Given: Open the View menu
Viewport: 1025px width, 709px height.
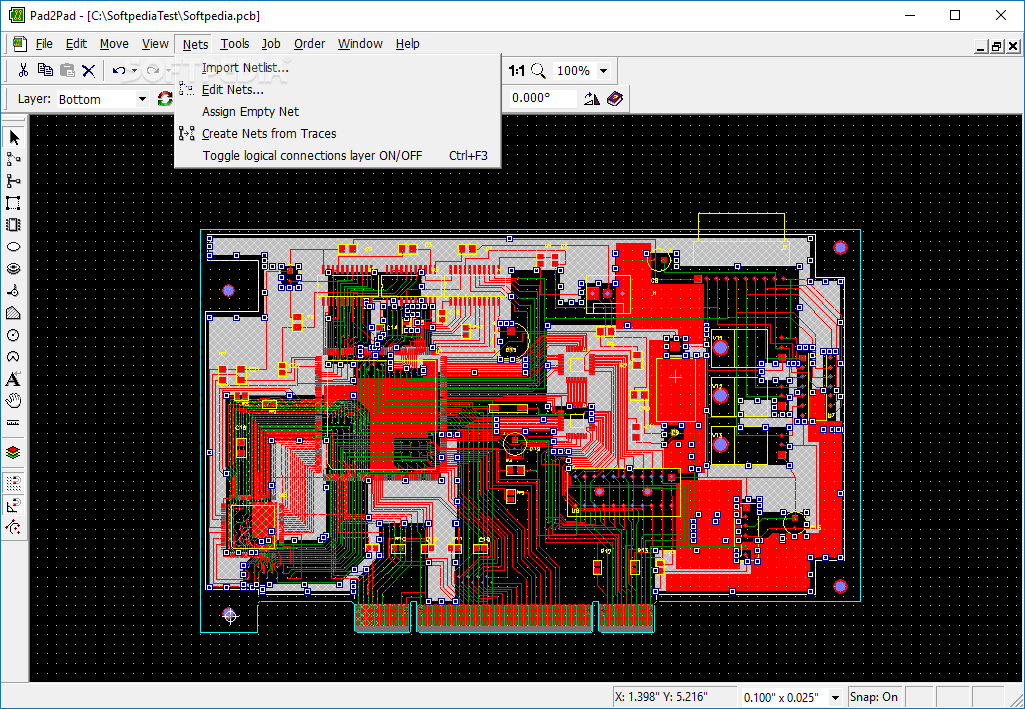Looking at the screenshot, I should (155, 44).
